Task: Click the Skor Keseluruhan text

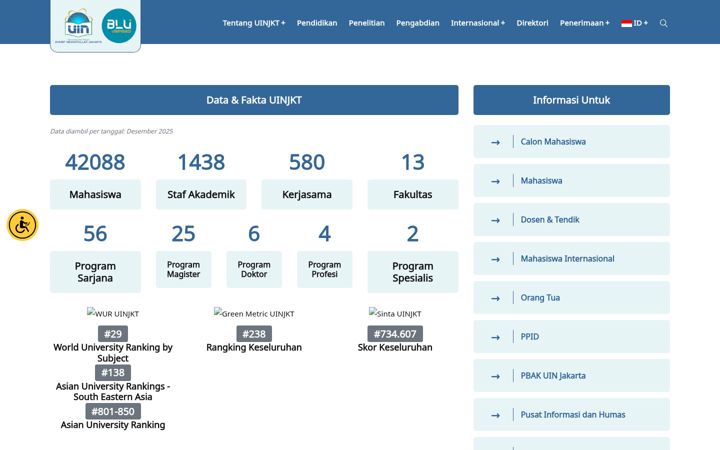Action: [x=395, y=347]
